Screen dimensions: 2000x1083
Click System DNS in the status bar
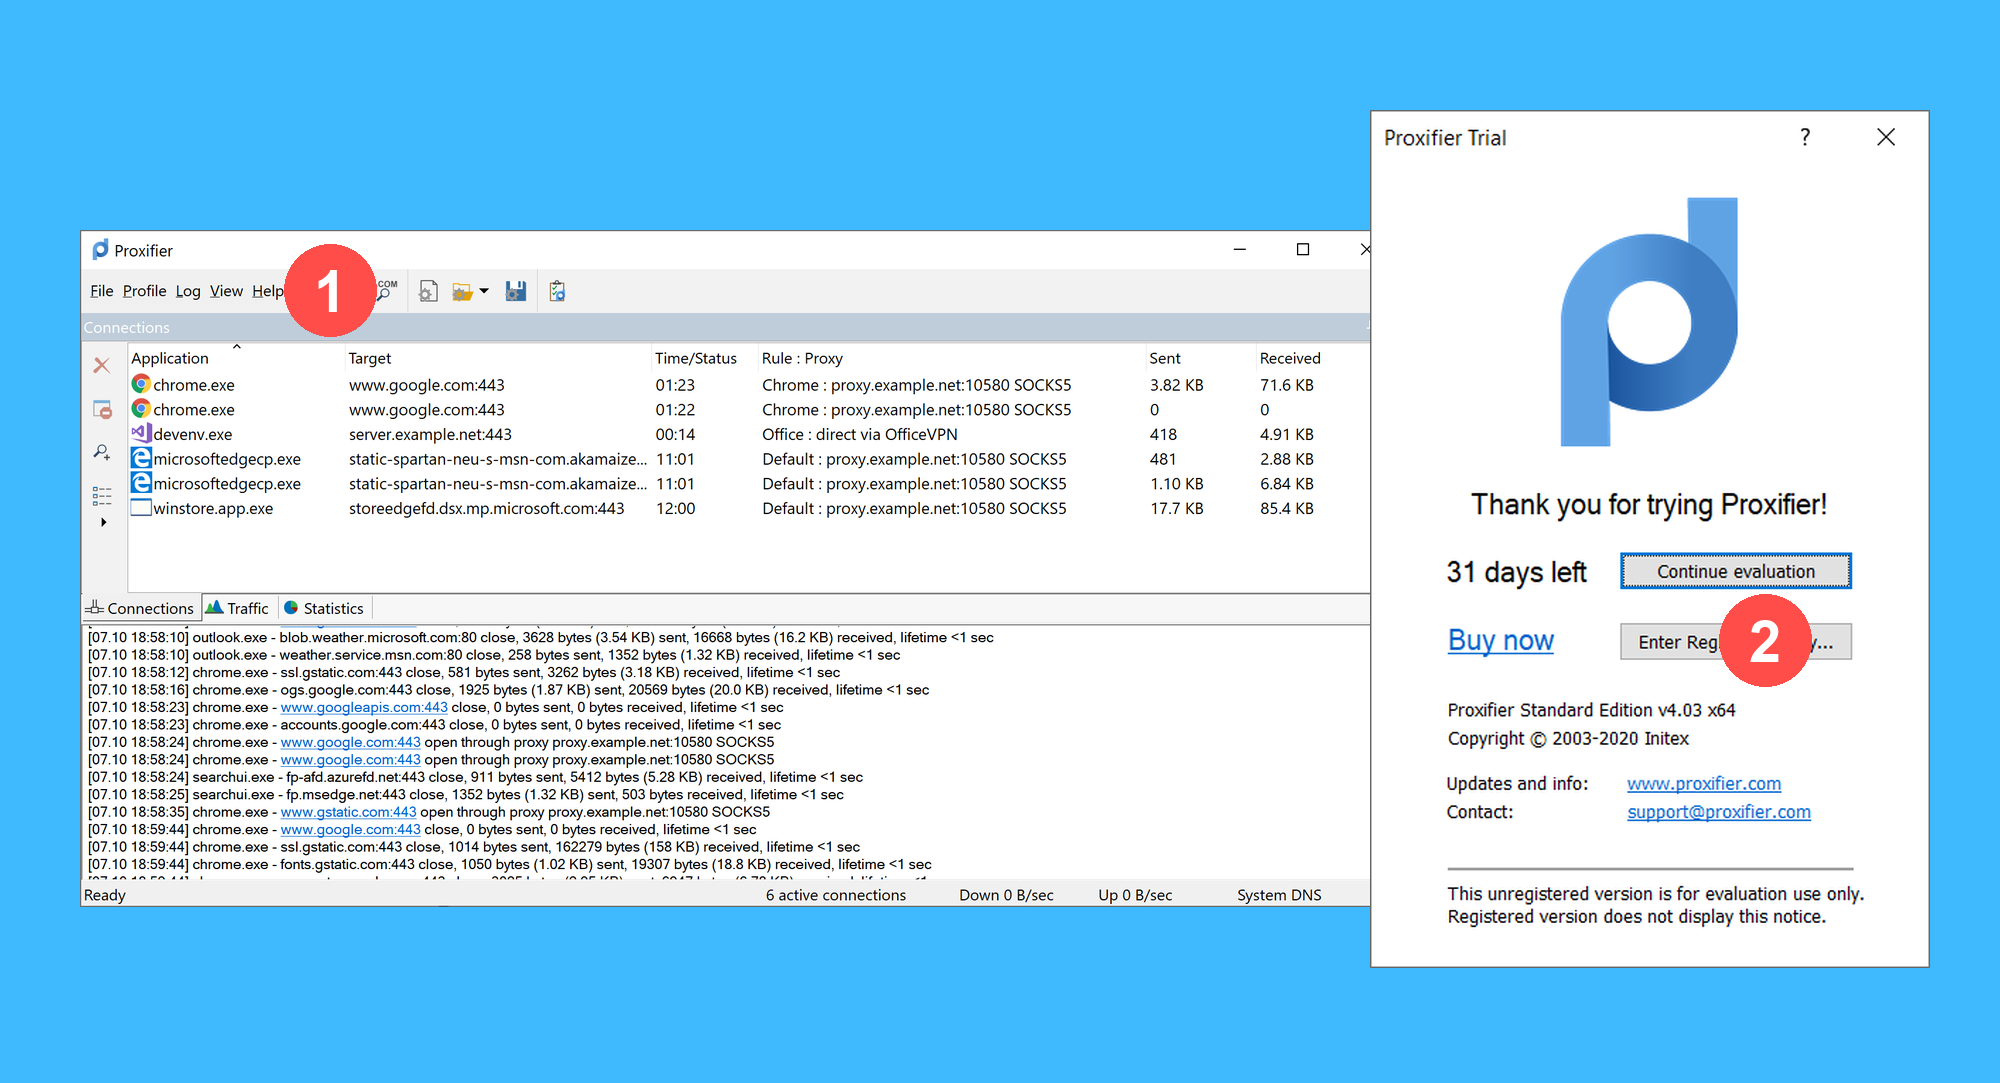pyautogui.click(x=1279, y=895)
